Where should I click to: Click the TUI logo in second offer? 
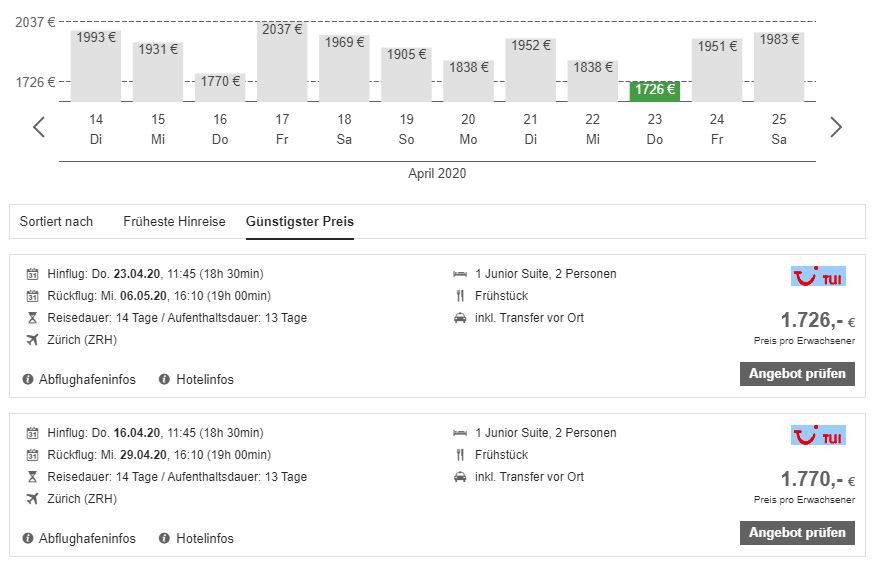(x=818, y=435)
